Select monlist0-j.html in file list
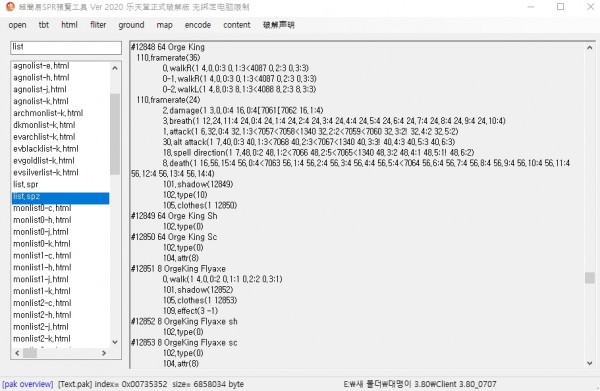 tap(41, 232)
